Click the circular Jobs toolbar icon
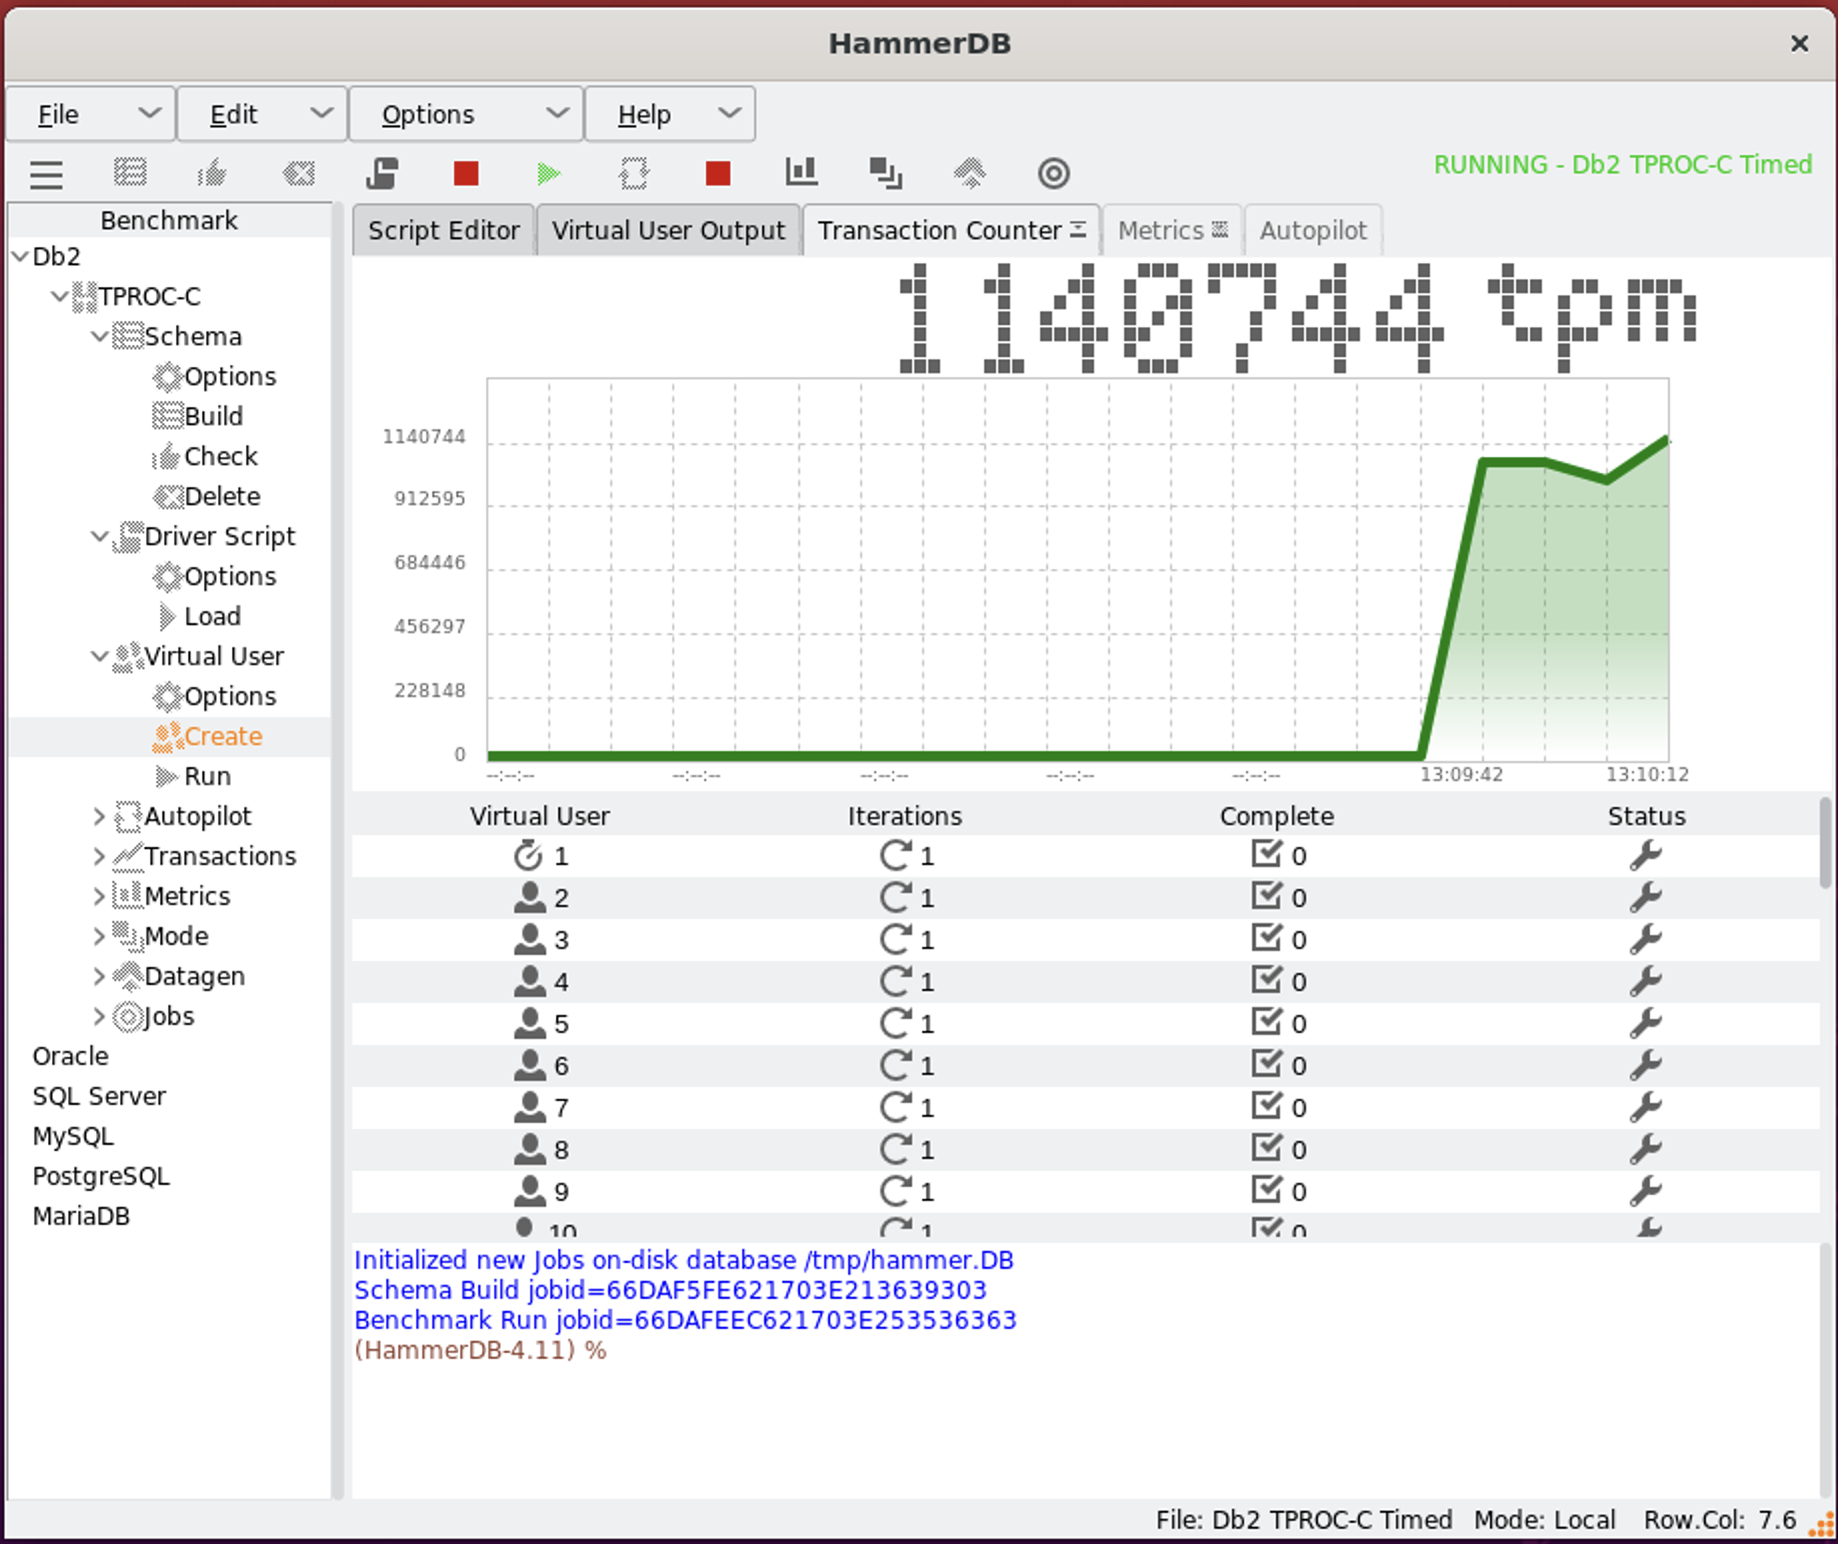 tap(1053, 174)
